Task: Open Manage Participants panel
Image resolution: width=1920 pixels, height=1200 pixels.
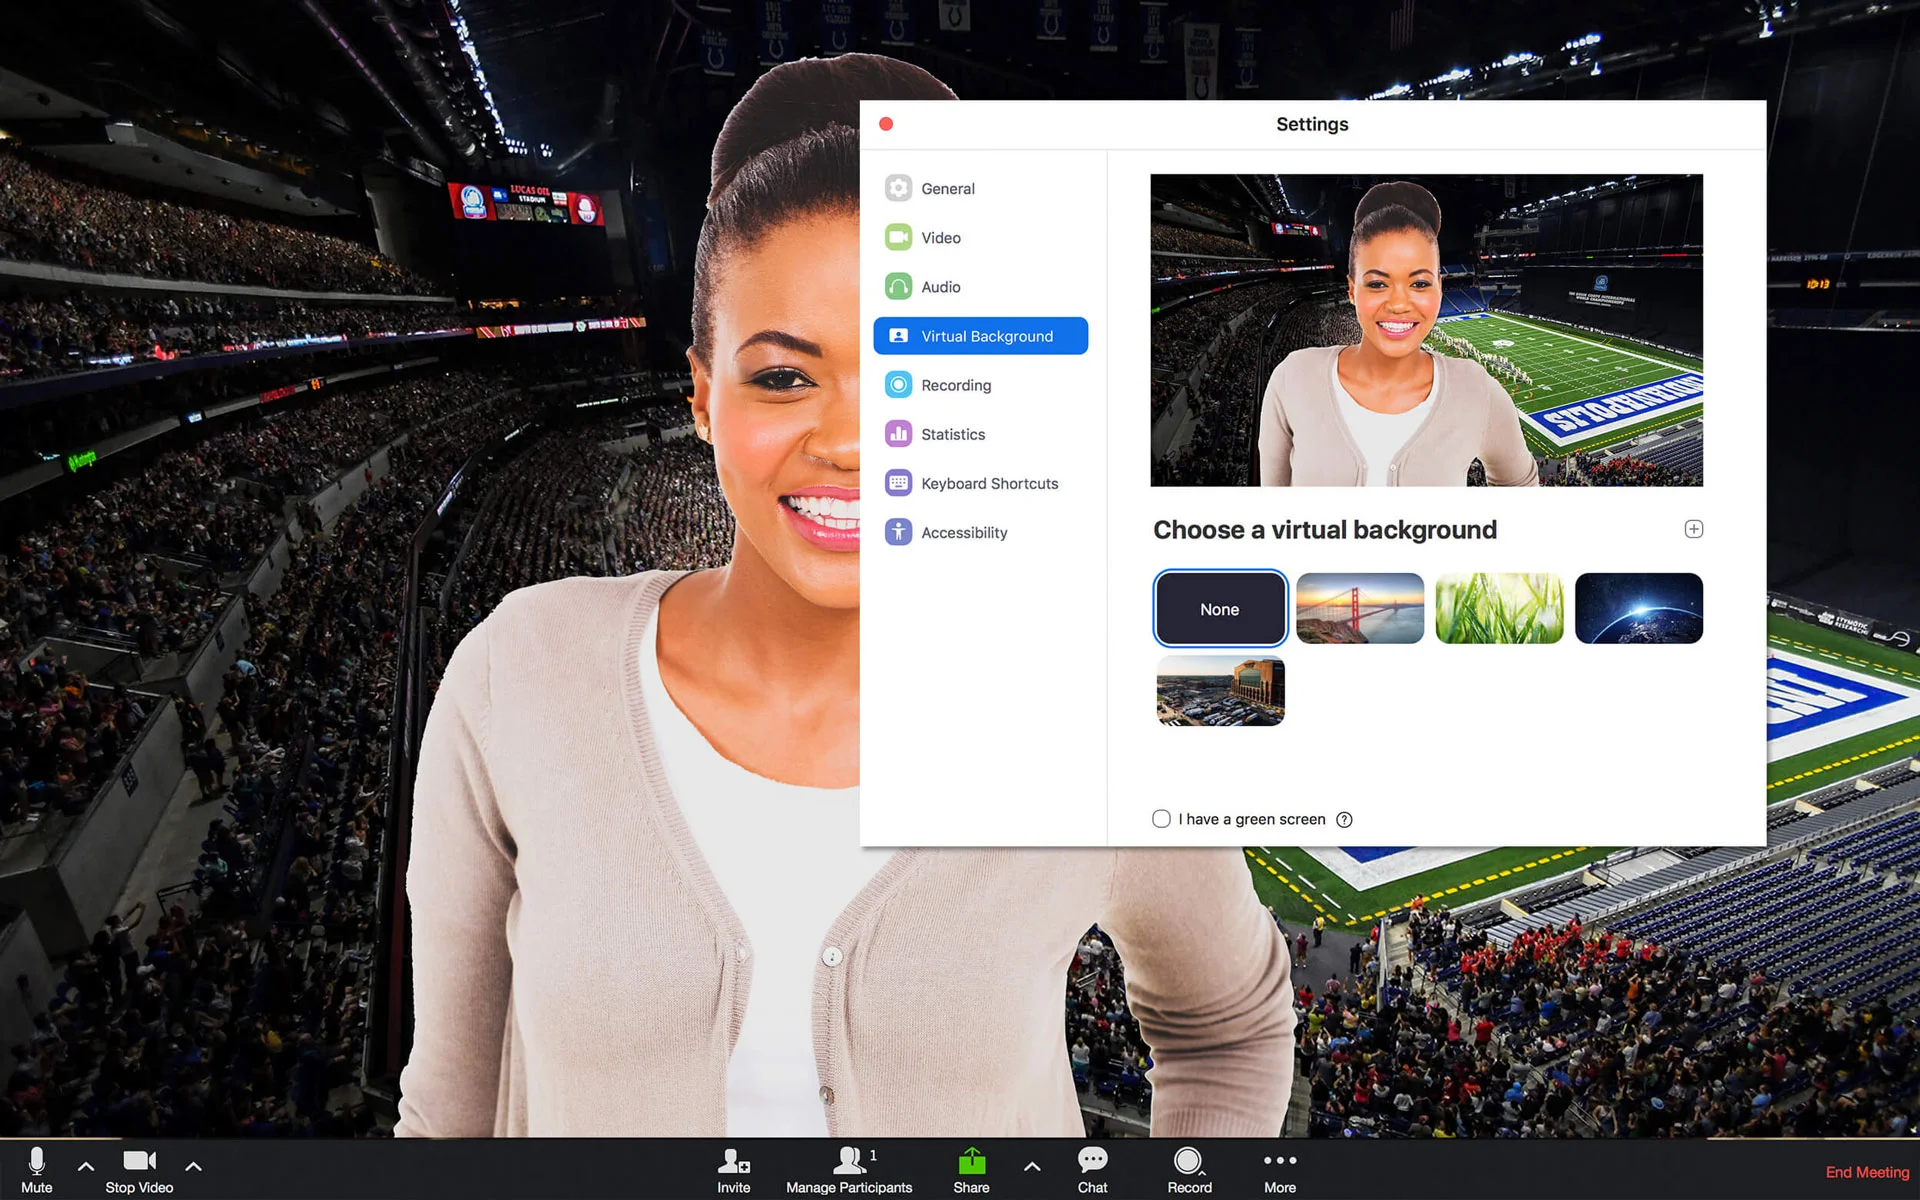Action: pyautogui.click(x=849, y=1169)
